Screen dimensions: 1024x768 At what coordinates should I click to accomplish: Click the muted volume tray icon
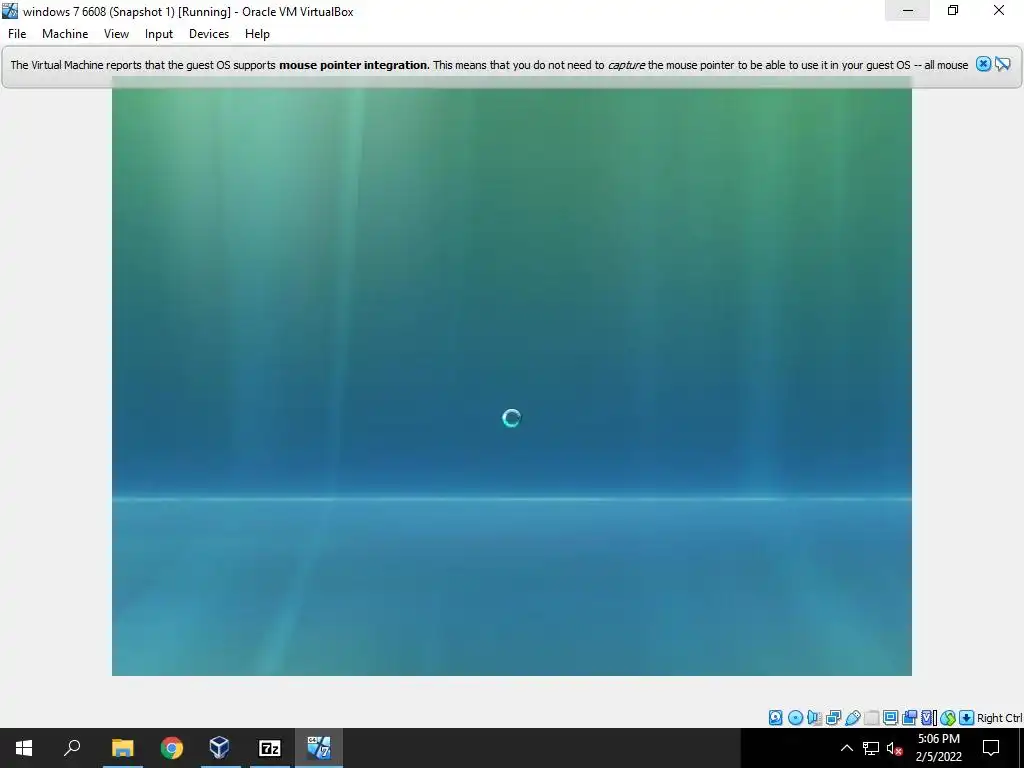895,748
